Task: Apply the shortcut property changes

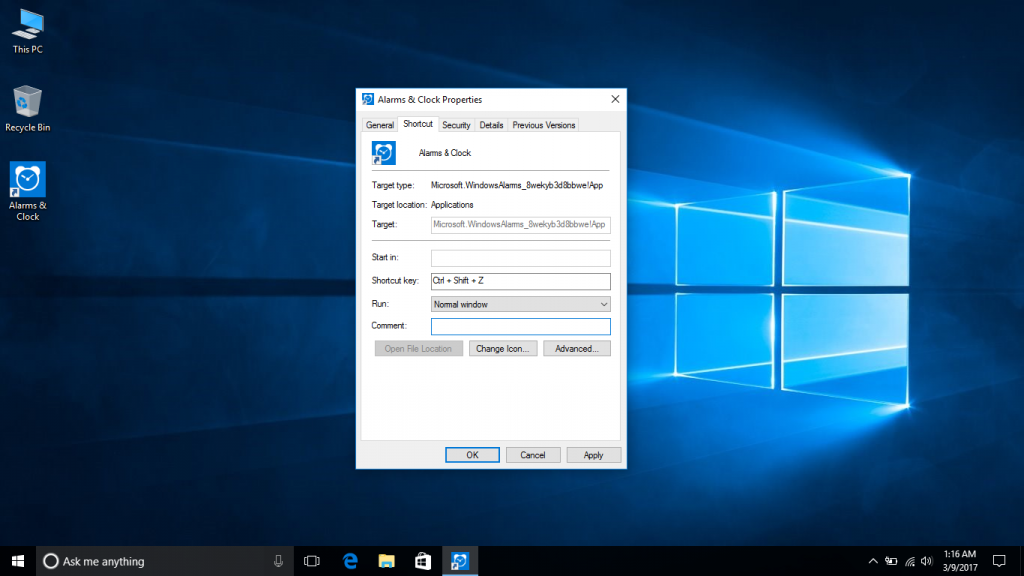Action: [x=594, y=454]
